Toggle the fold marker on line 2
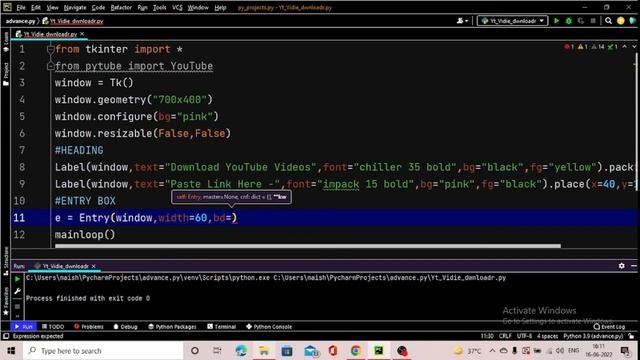640x360 pixels. click(x=50, y=66)
